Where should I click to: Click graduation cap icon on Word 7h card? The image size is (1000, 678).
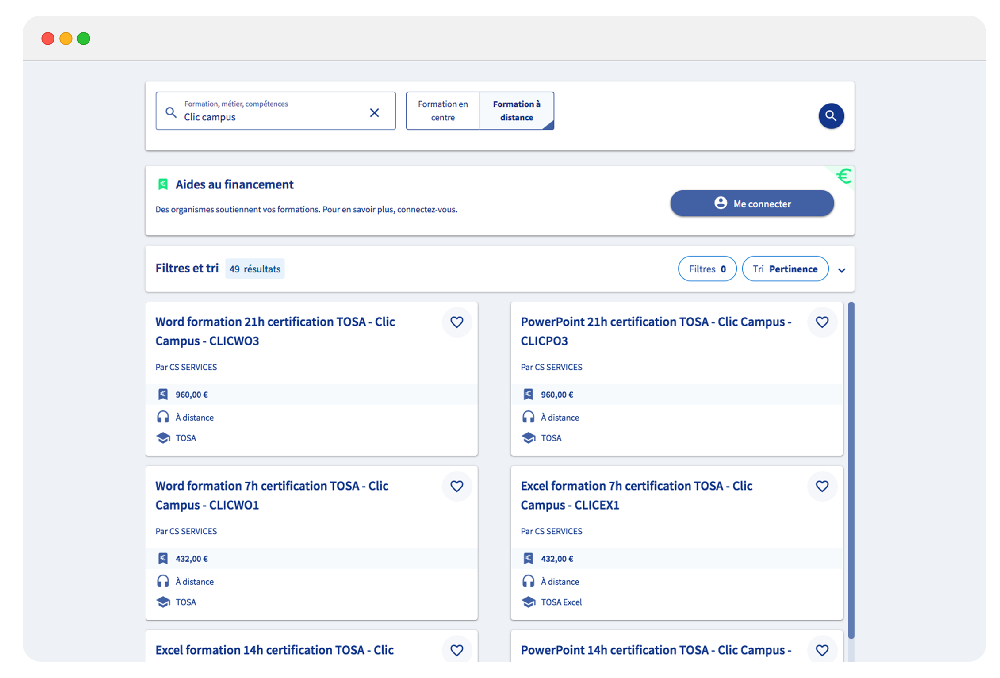coord(163,601)
